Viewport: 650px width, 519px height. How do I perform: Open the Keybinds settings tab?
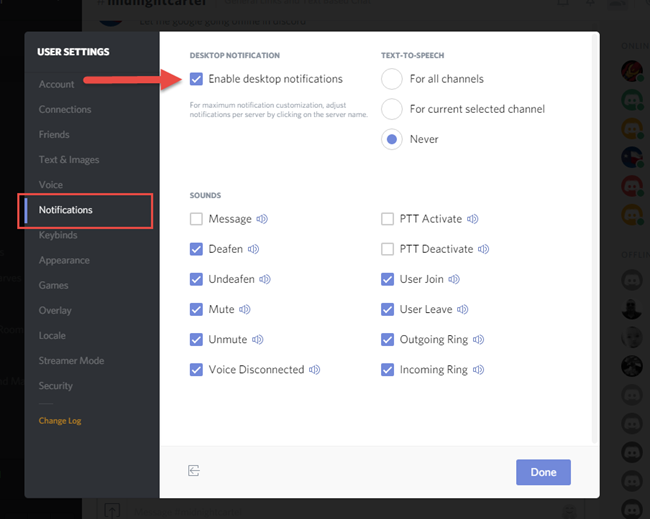click(58, 235)
